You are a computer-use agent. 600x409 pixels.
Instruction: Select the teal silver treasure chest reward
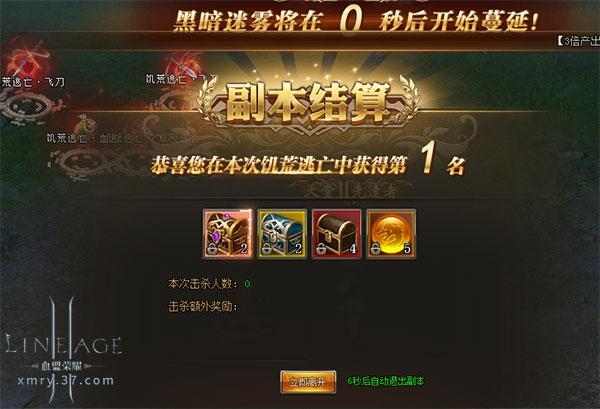coord(282,234)
